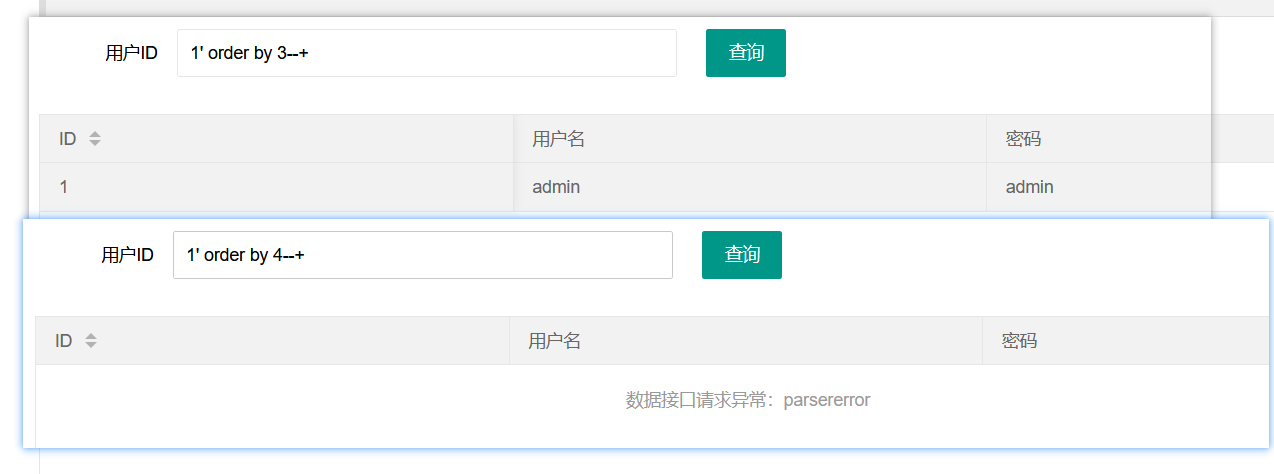Click the ID cell showing 1
Screen dimensions: 1274x474
[x=277, y=187]
